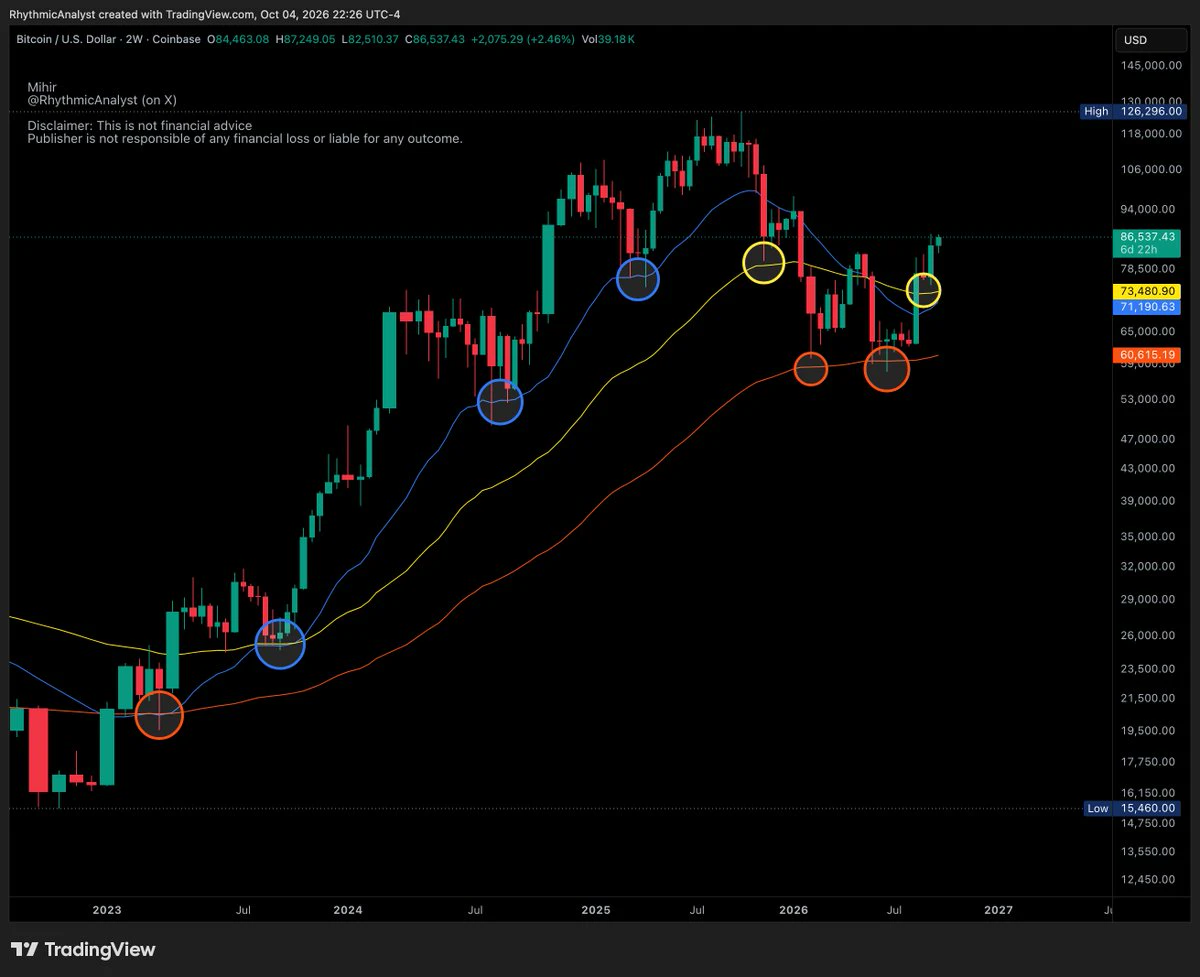
Task: Click the 'This is not financial advice' disclaimer line
Action: click(140, 126)
